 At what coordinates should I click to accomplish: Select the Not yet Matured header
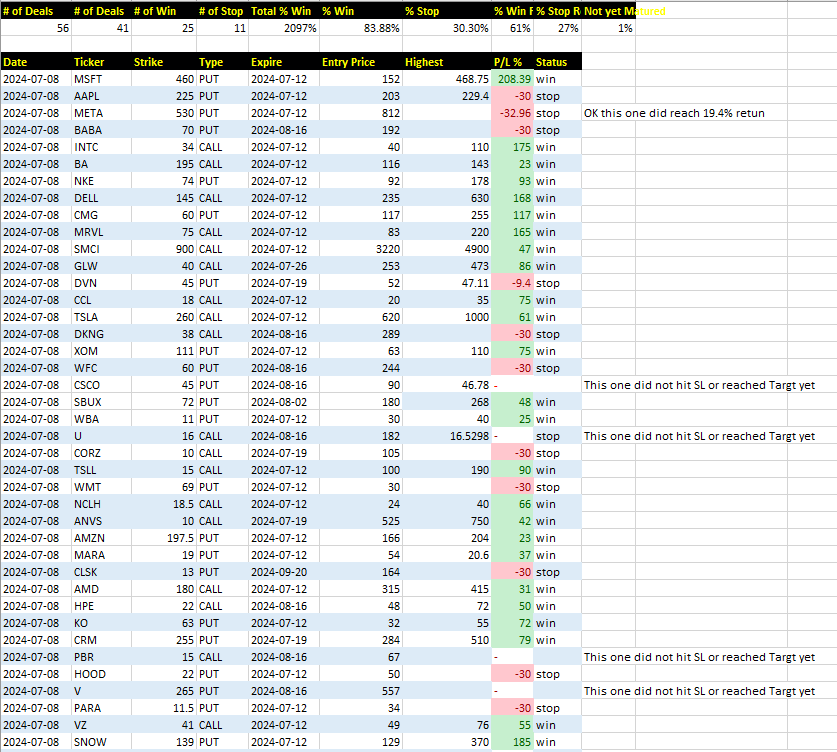624,11
